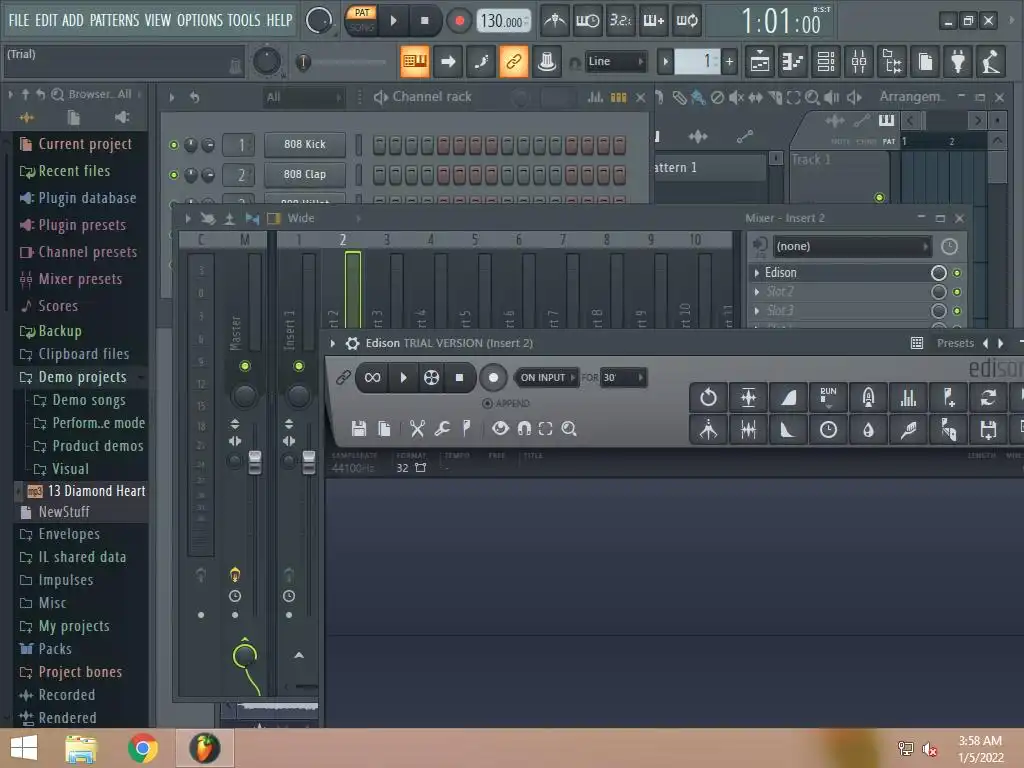Open the OPTIONS menu

[x=200, y=20]
